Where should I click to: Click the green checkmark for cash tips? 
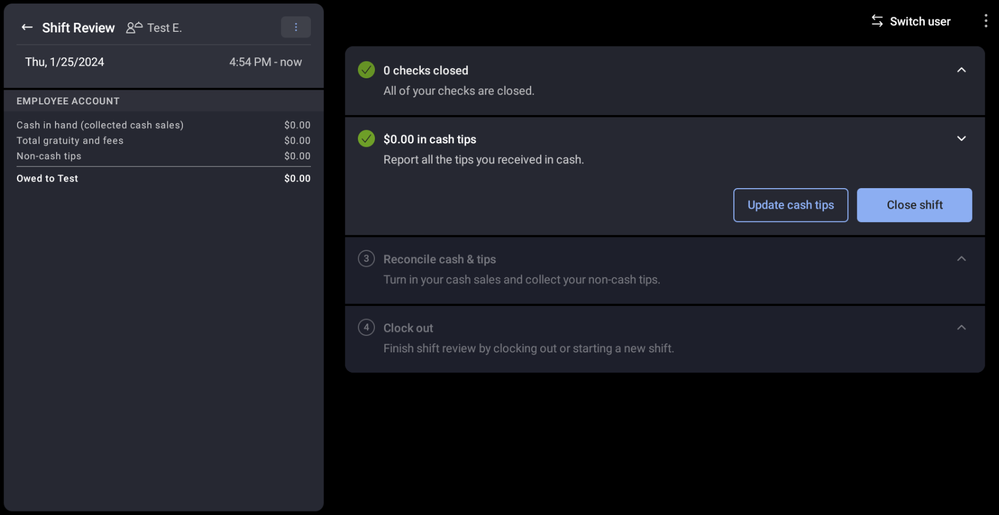tap(366, 139)
